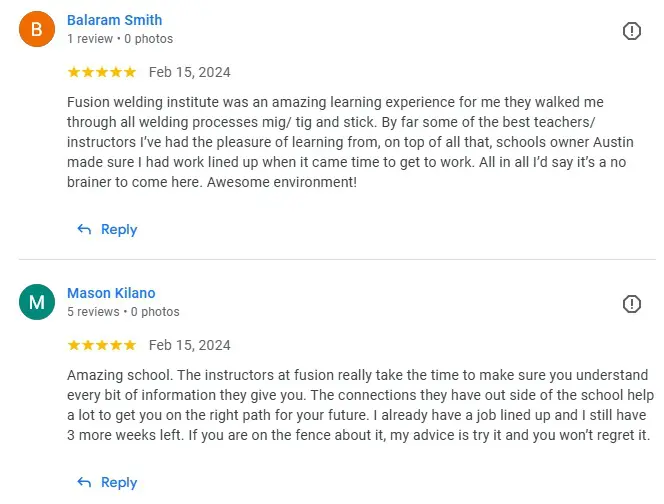Click the Reply text under Balaram Smith's review

[x=119, y=230]
